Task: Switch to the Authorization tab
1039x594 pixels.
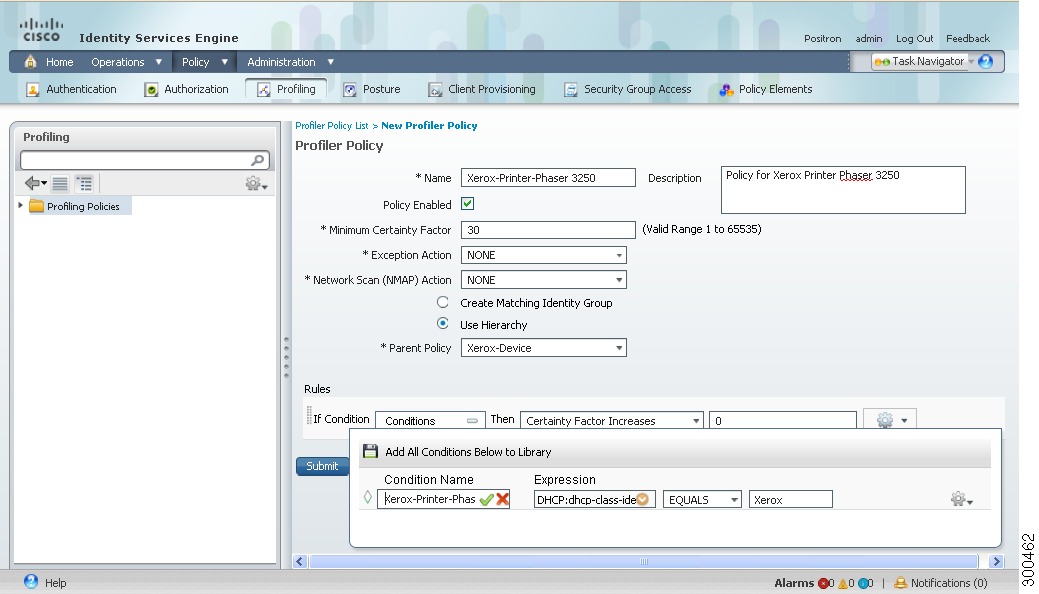Action: tap(187, 89)
